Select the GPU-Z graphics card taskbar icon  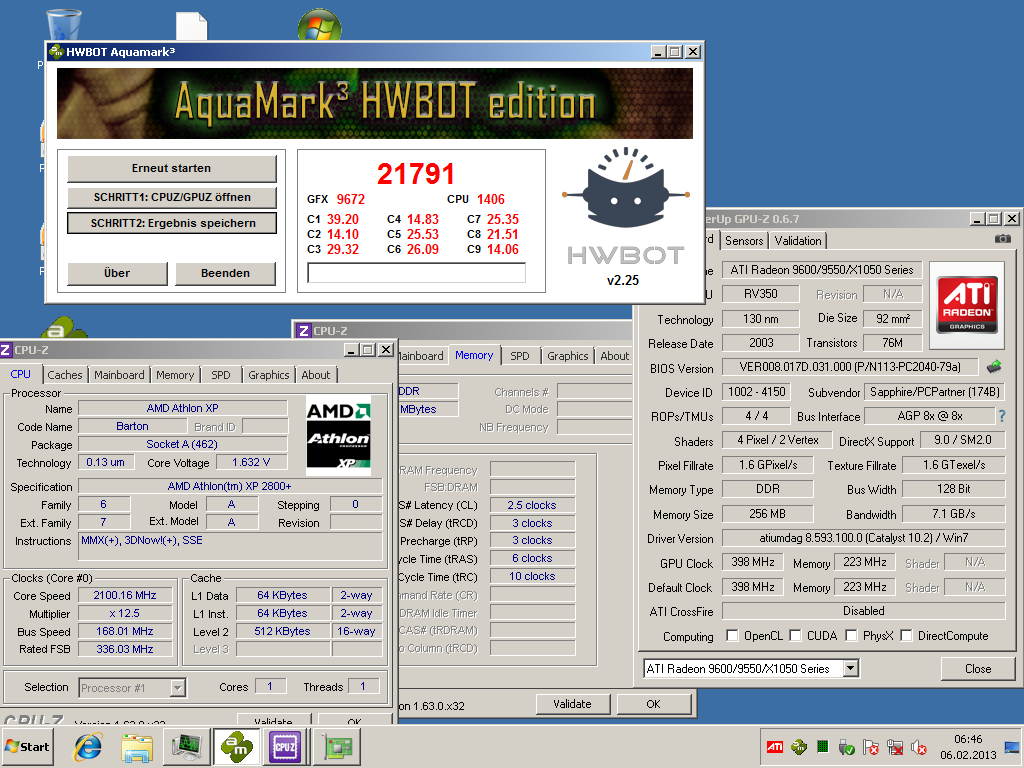pos(337,746)
